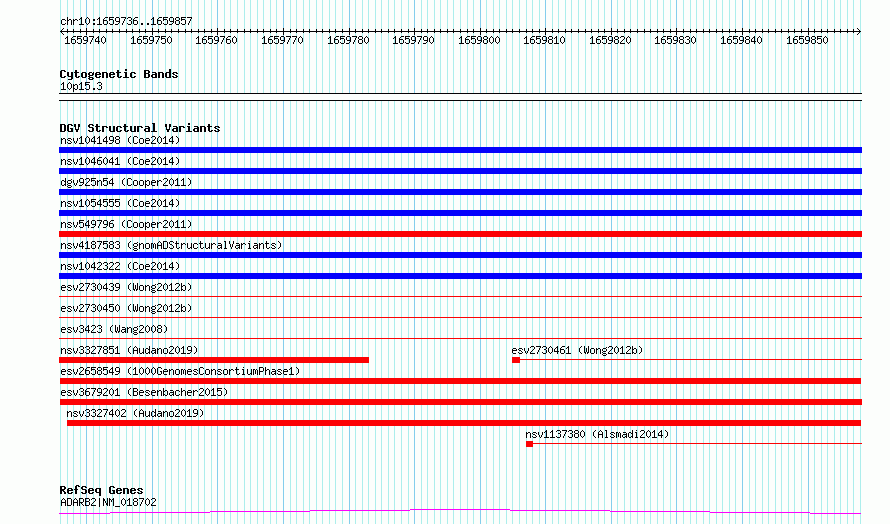The height and width of the screenshot is (524, 890).
Task: Click nsv1137380 (Alsmadi2014) label
Action: [x=597, y=434]
